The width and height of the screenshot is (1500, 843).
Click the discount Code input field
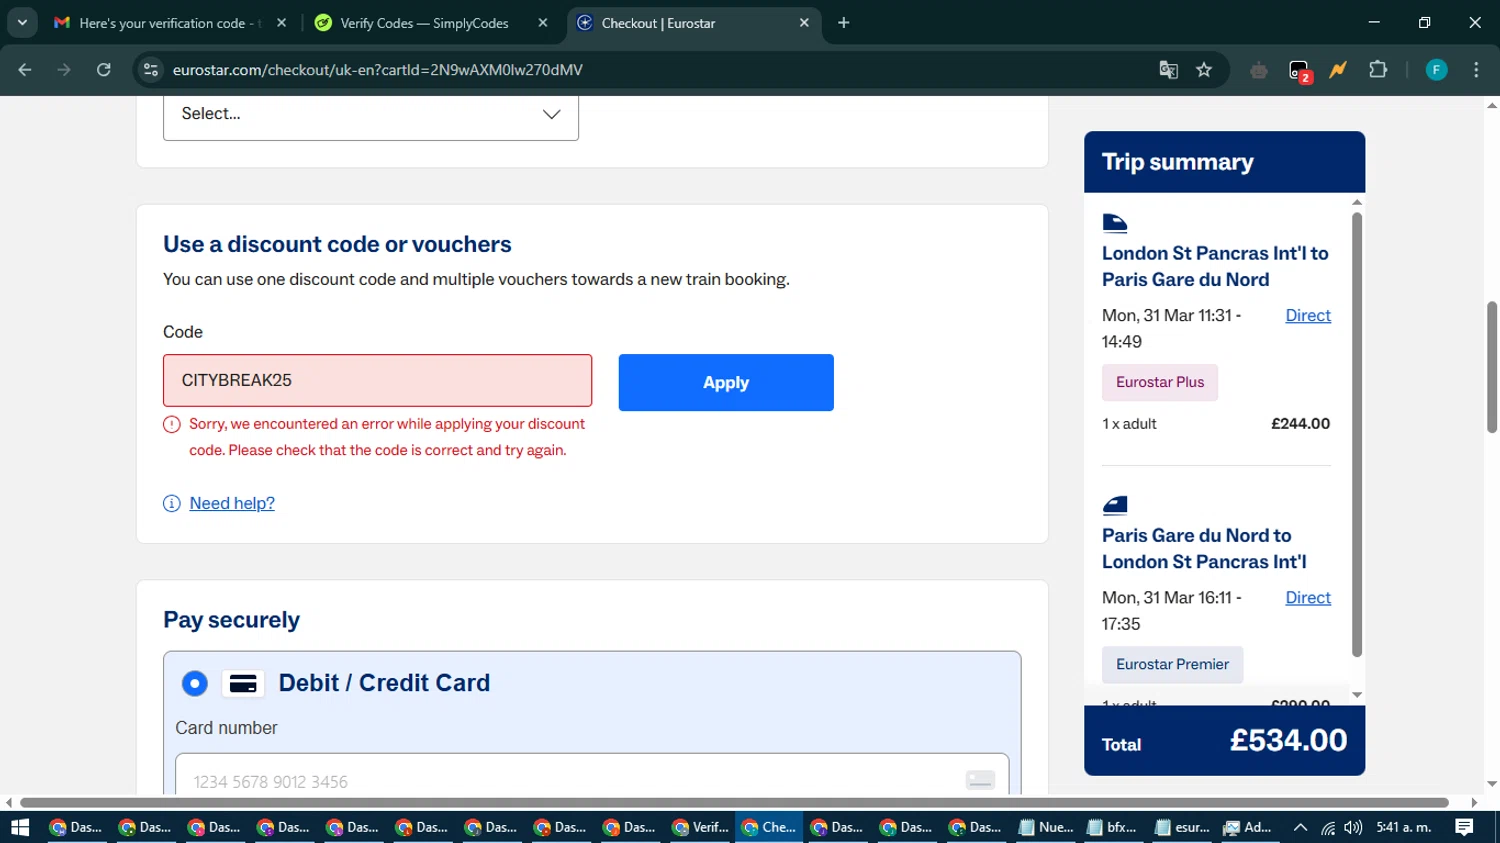coord(378,381)
